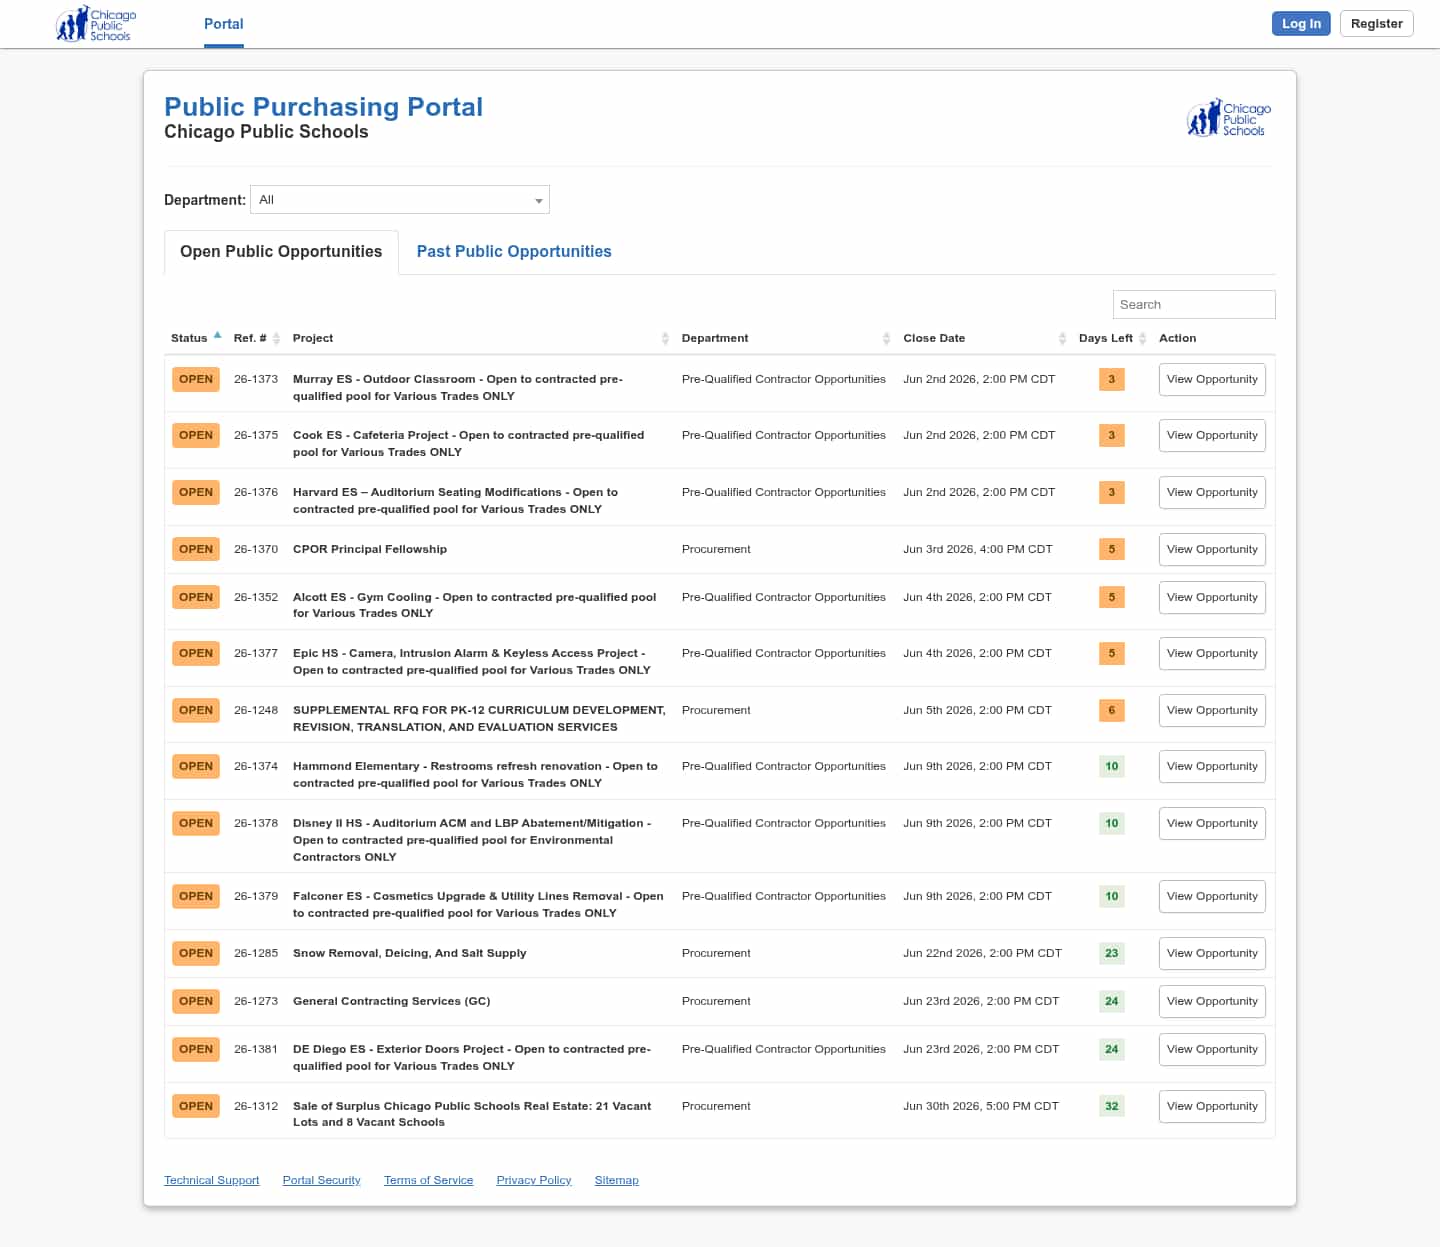Sort by Close Date column arrows

pos(1062,339)
